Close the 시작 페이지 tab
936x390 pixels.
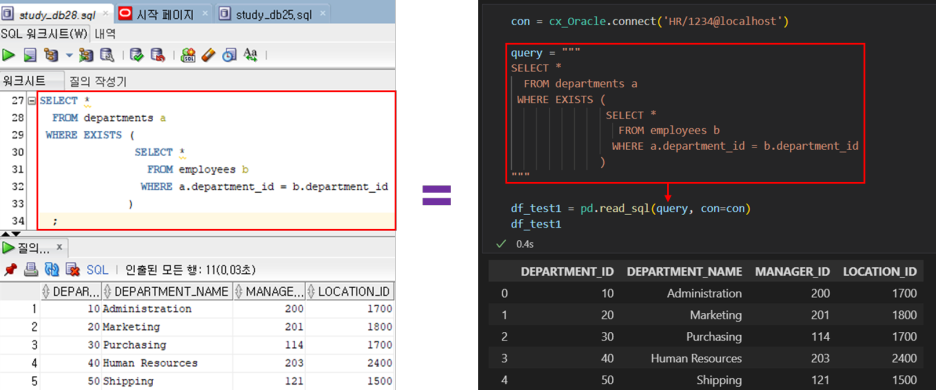[205, 13]
